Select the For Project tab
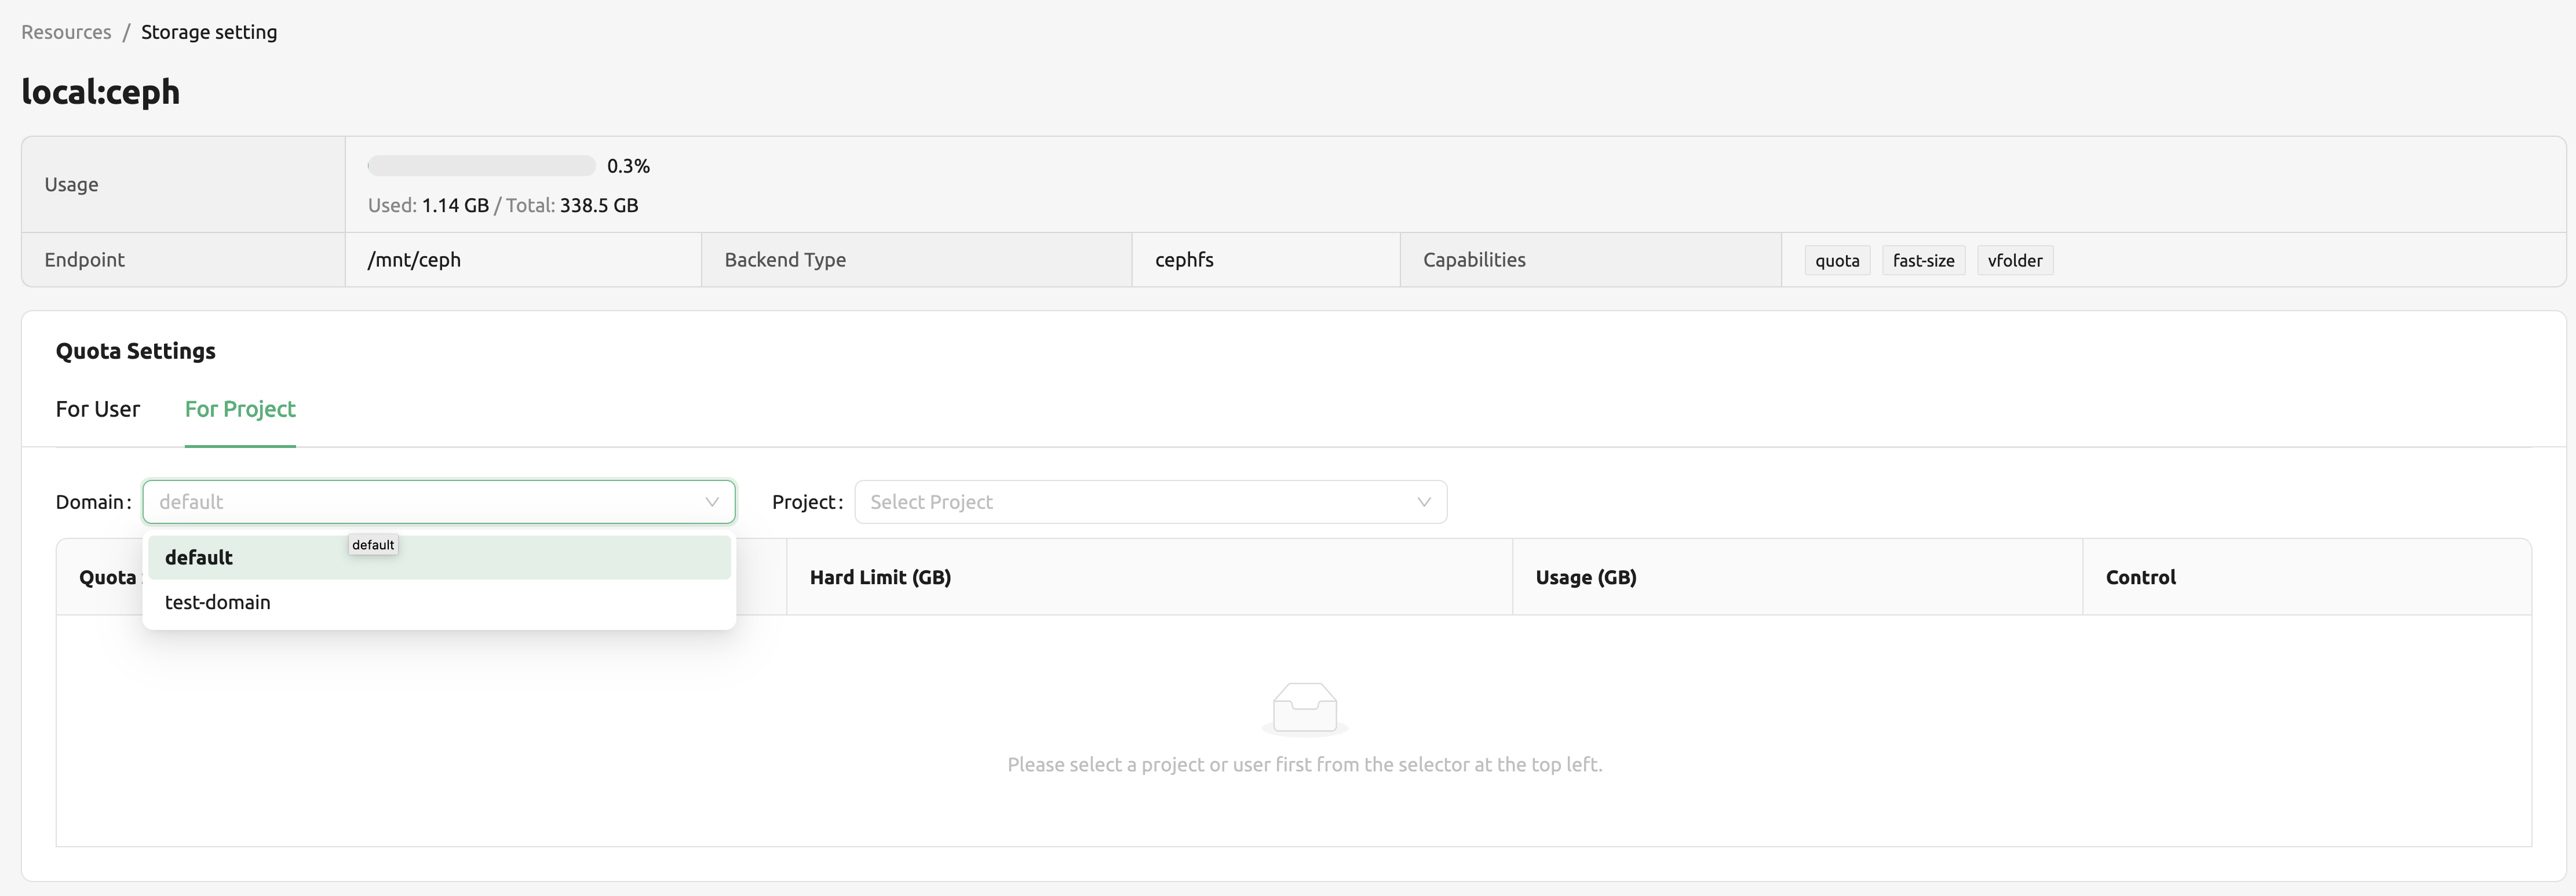 tap(240, 409)
